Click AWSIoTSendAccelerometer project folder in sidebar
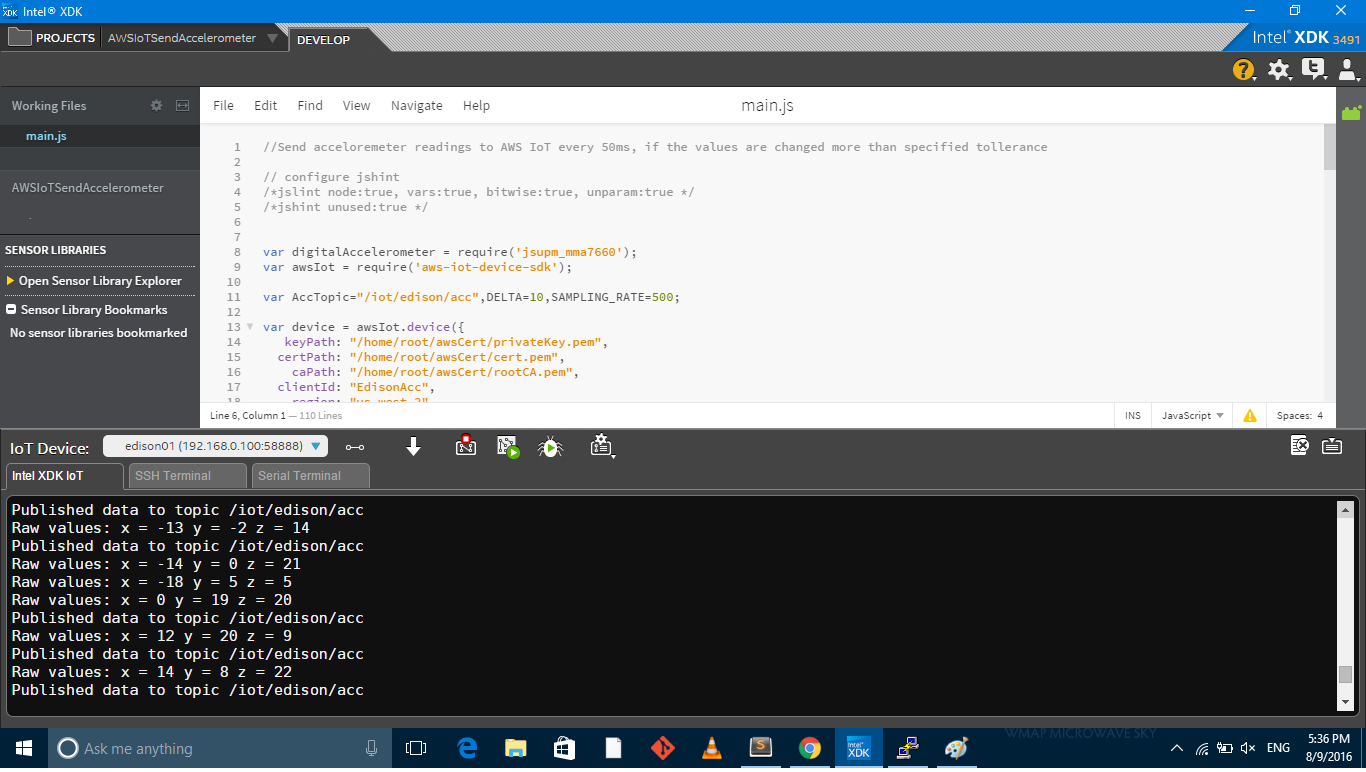This screenshot has height=772, width=1366. (88, 188)
